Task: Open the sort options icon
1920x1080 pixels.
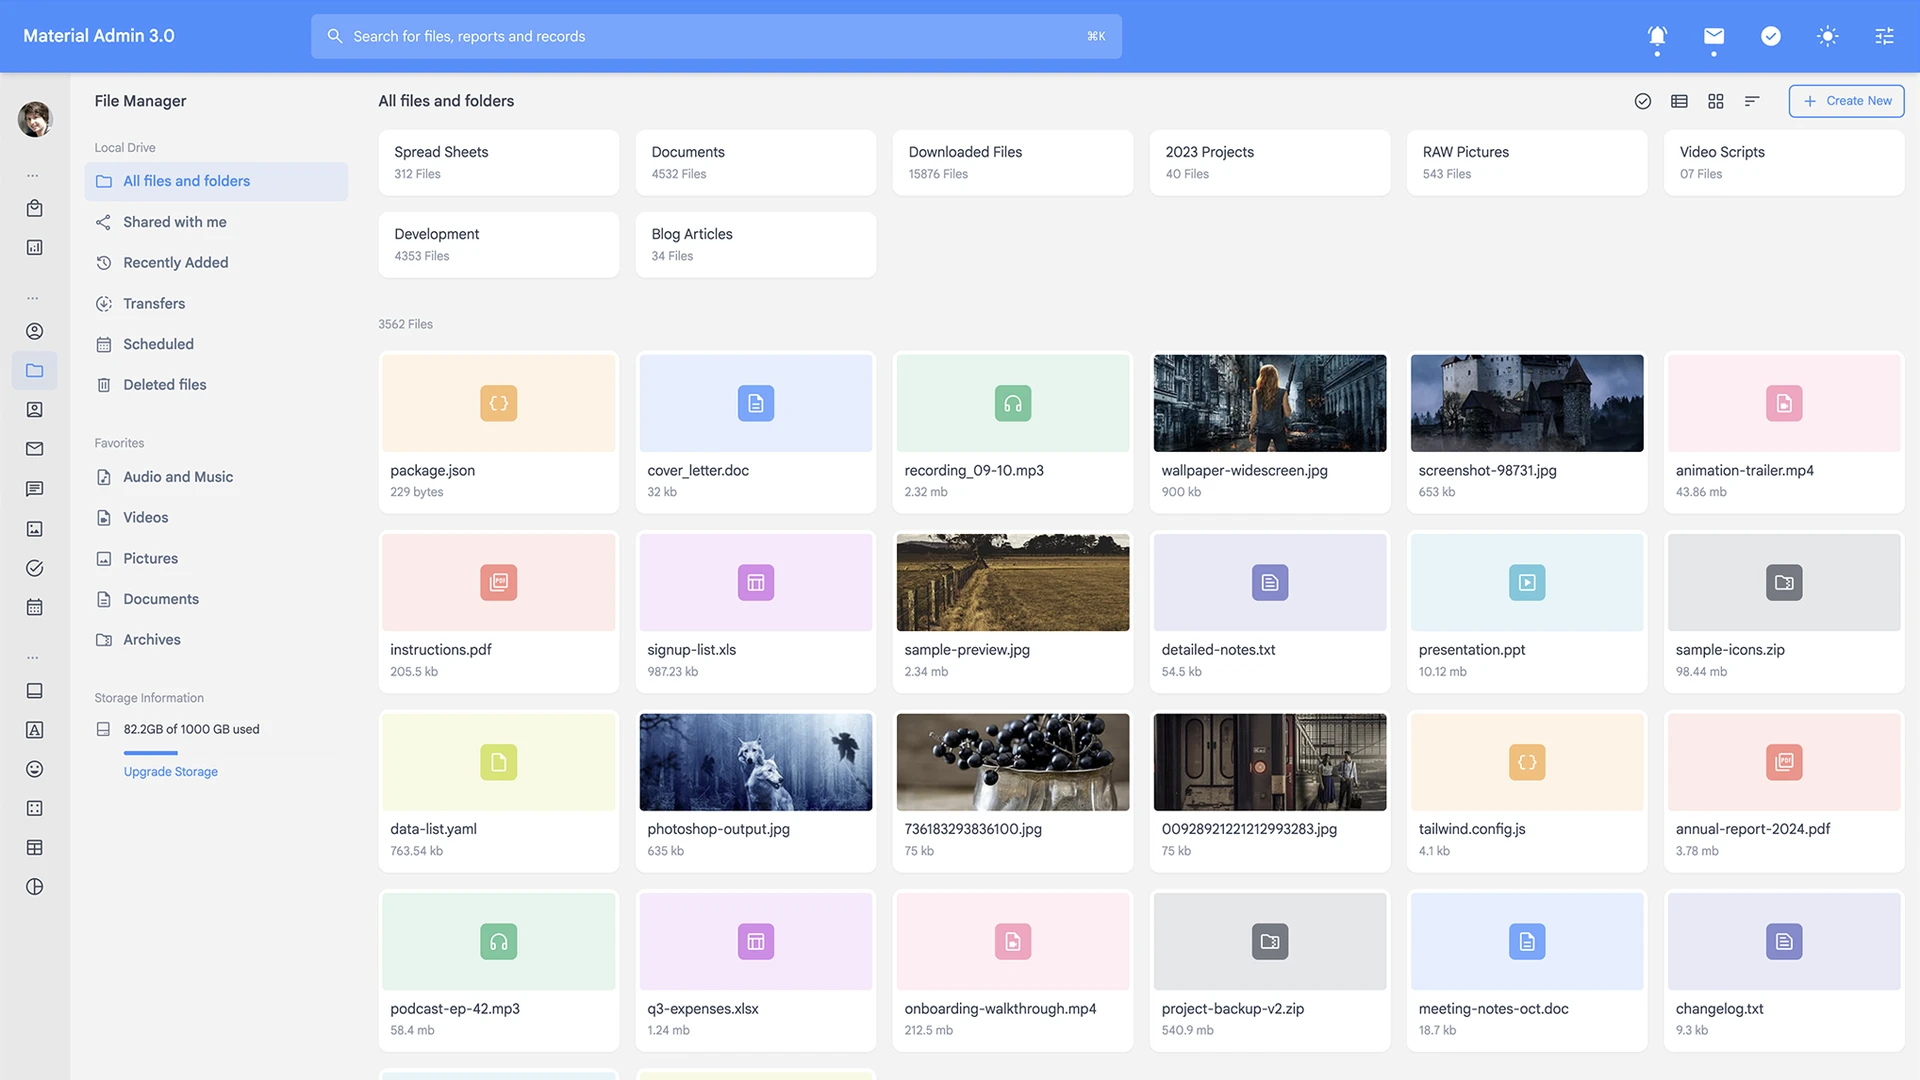Action: pyautogui.click(x=1752, y=101)
